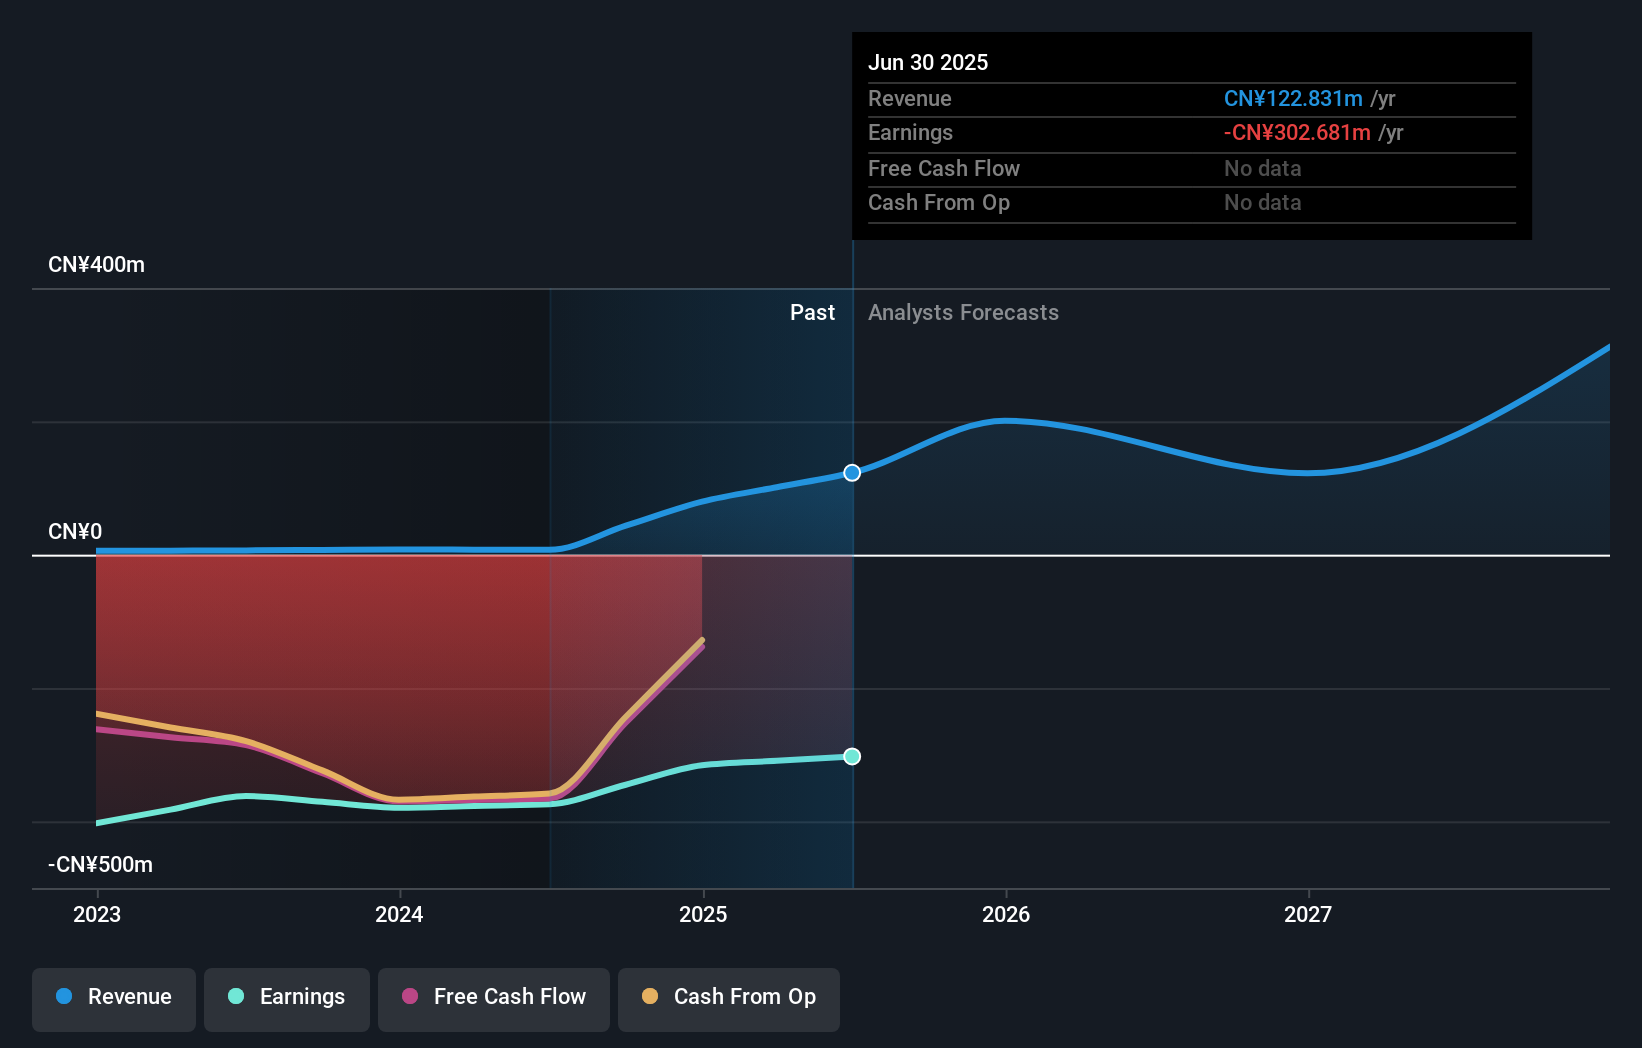Click the blue Revenue legend dot
Viewport: 1642px width, 1048px height.
64,996
